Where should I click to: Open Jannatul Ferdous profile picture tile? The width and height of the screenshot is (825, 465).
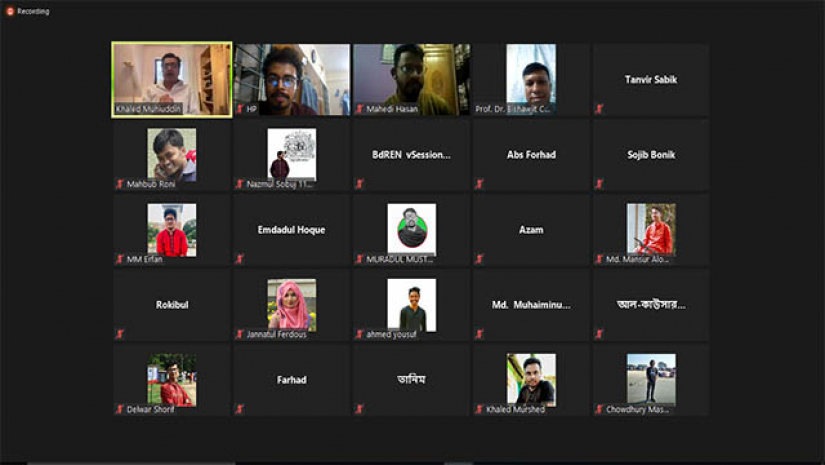[291, 304]
